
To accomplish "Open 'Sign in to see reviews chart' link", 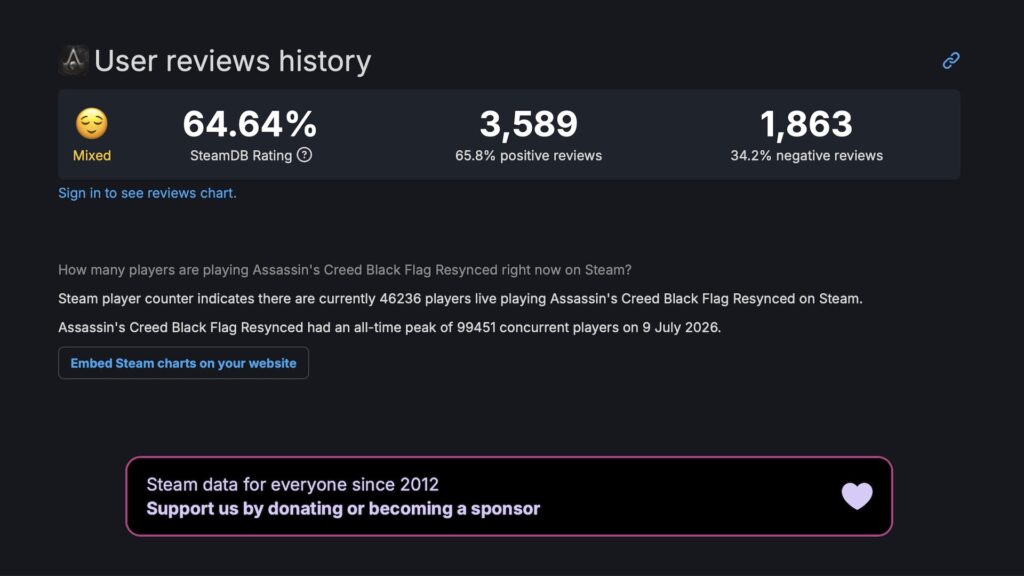I will 148,193.
